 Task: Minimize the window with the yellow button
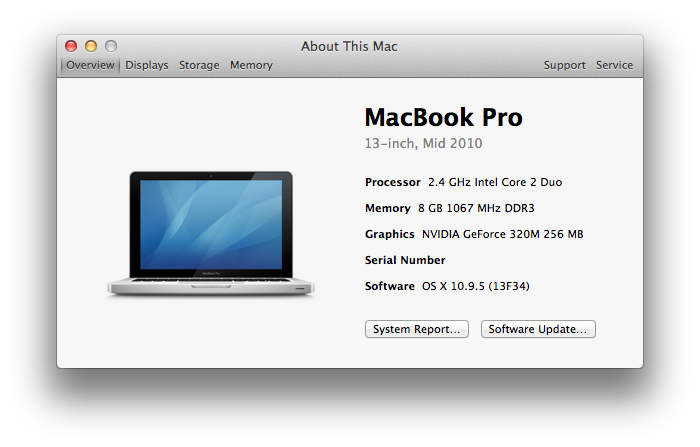pyautogui.click(x=91, y=46)
